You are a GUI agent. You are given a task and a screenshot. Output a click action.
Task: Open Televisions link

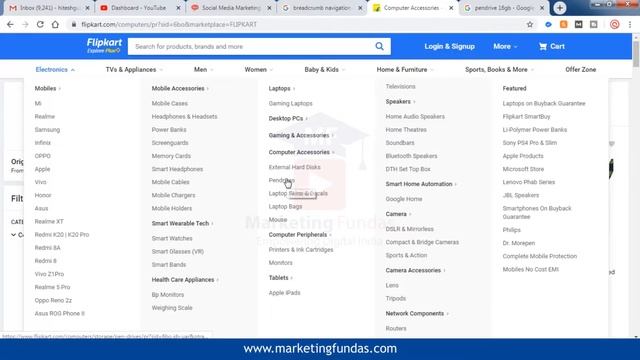(x=400, y=87)
